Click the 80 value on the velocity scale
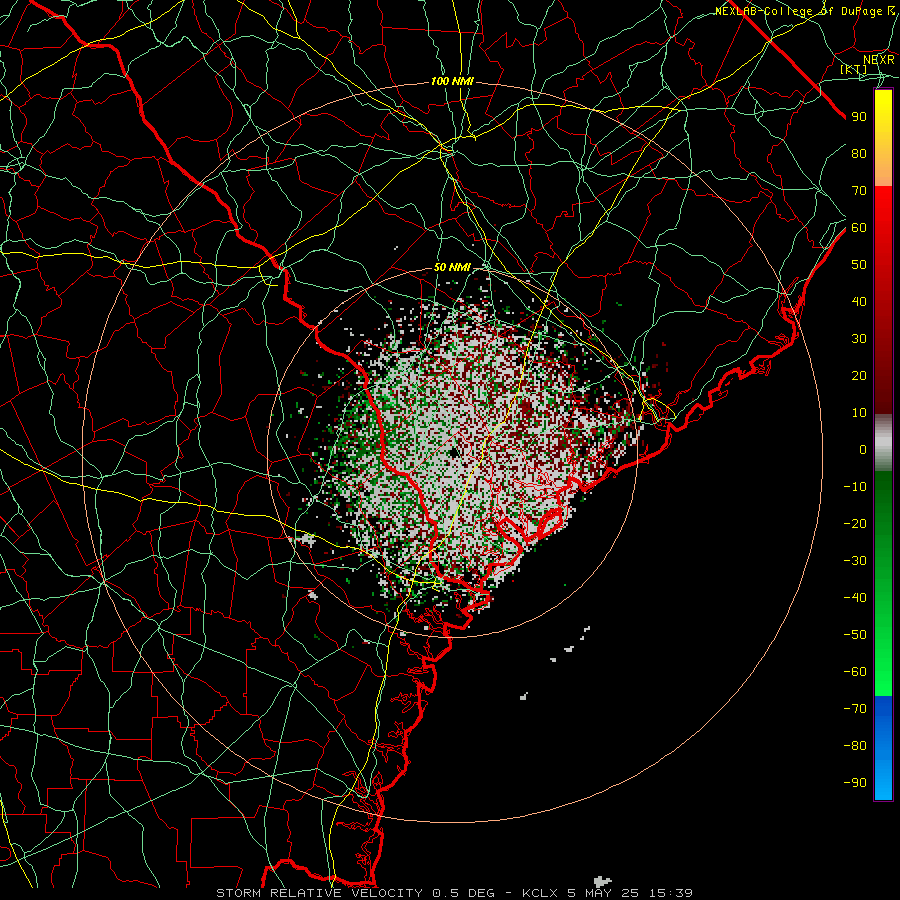Screen dimensions: 900x900 click(859, 154)
